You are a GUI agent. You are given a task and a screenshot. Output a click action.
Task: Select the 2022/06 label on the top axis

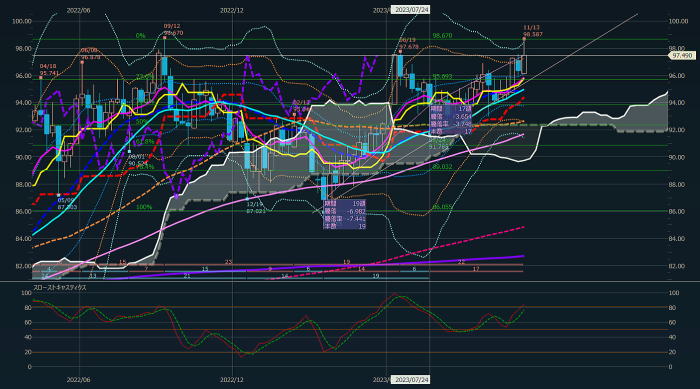click(x=78, y=10)
